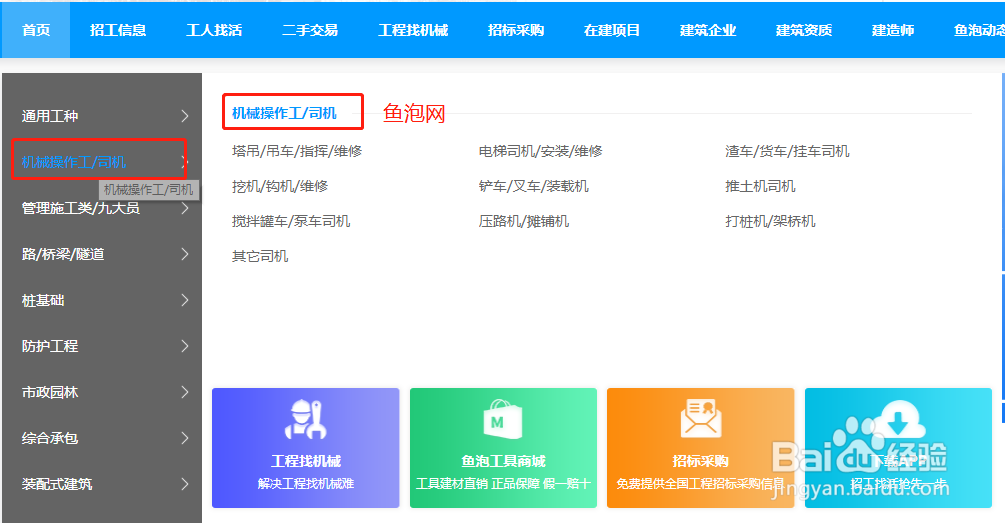Select 综合承包 category in sidebar
1005x523 pixels.
coord(50,438)
